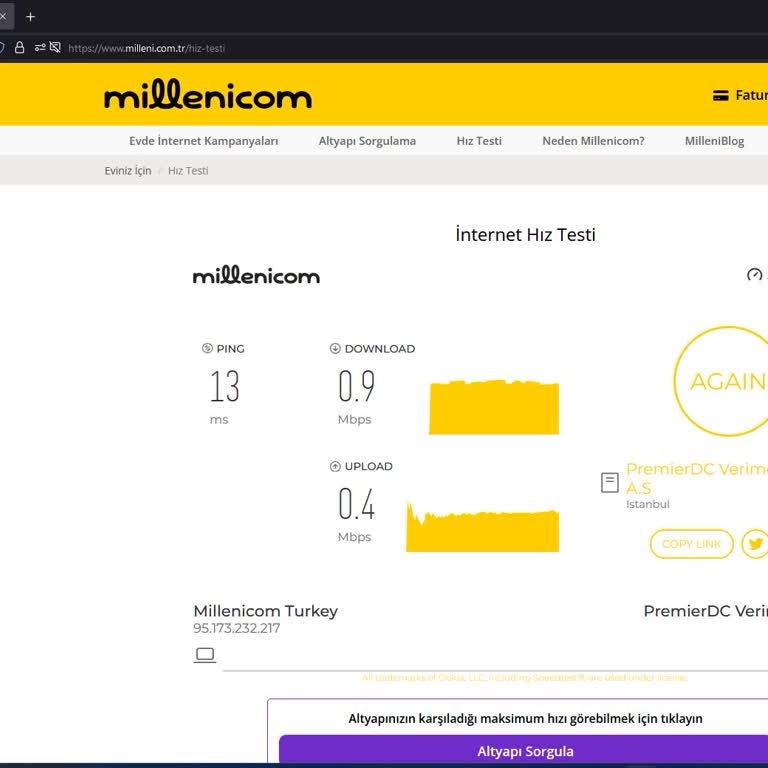Screen dimensions: 768x768
Task: Open MilleniBlog menu item
Action: (x=714, y=141)
